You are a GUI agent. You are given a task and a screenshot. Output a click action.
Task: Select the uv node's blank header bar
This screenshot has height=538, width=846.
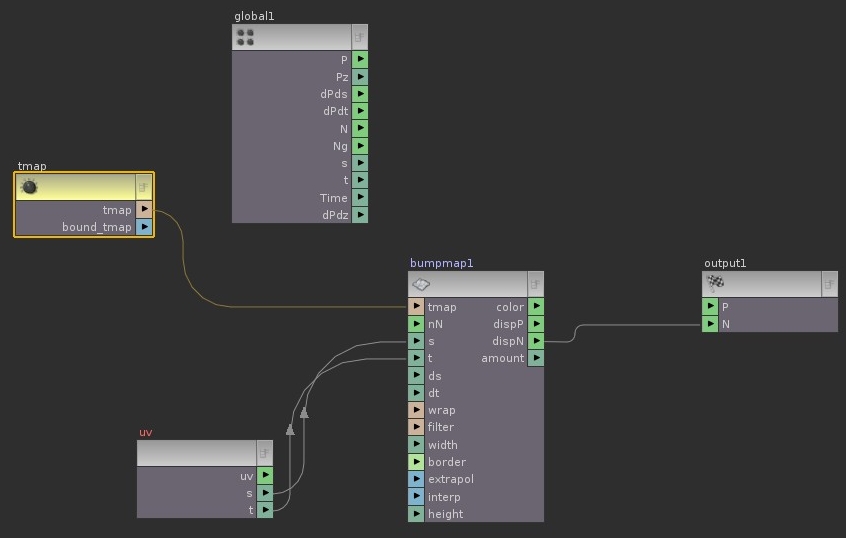coord(196,453)
